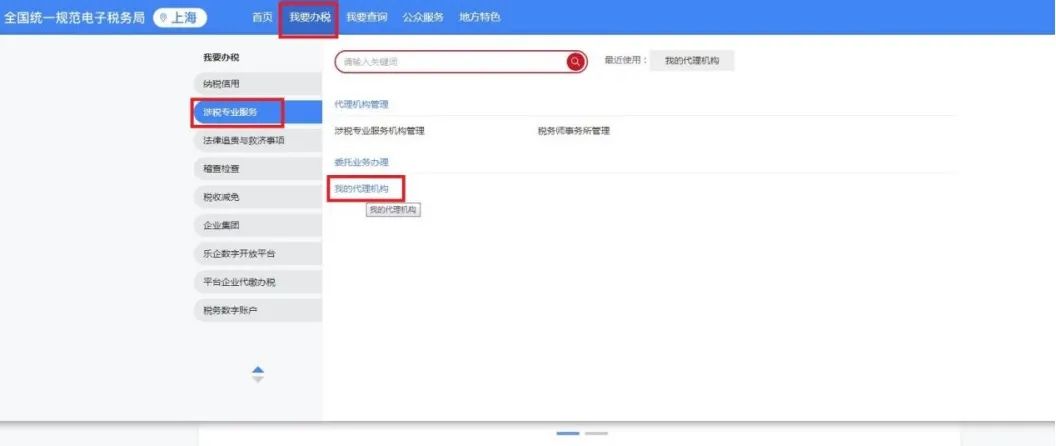The image size is (1056, 446).
Task: Click recently used 我的代理机构 button
Action: 691,61
